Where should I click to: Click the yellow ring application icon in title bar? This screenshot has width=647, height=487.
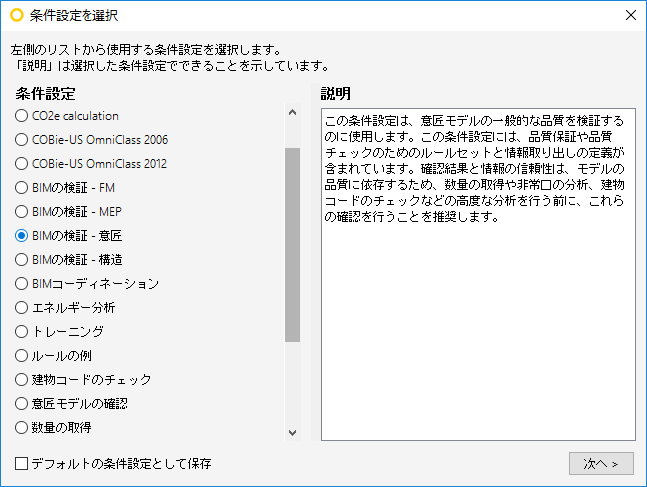click(17, 15)
